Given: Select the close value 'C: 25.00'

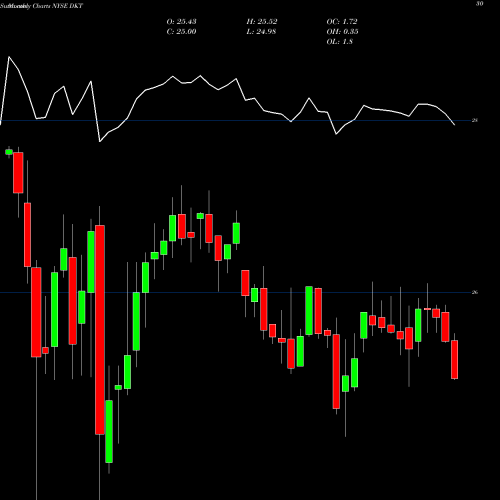Looking at the screenshot, I should [x=181, y=32].
